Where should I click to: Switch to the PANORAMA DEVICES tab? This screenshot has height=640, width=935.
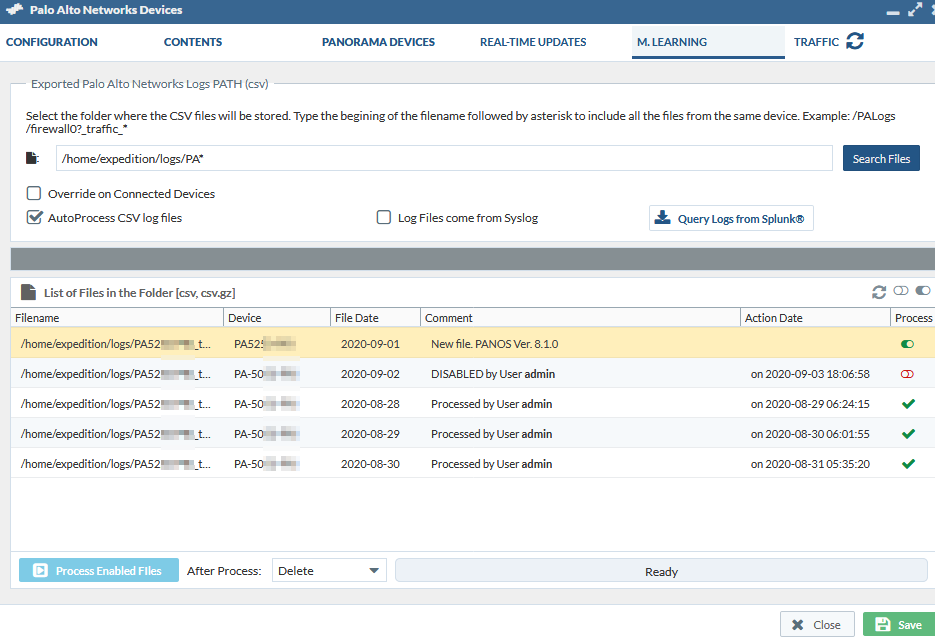click(x=378, y=42)
